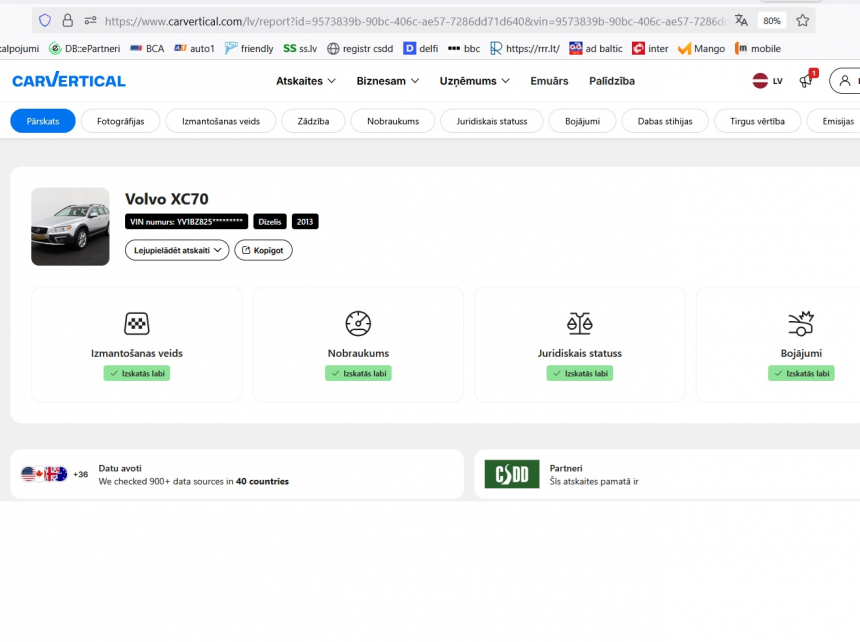The width and height of the screenshot is (860, 642).
Task: Open the mobile bookmark
Action: (x=757, y=49)
